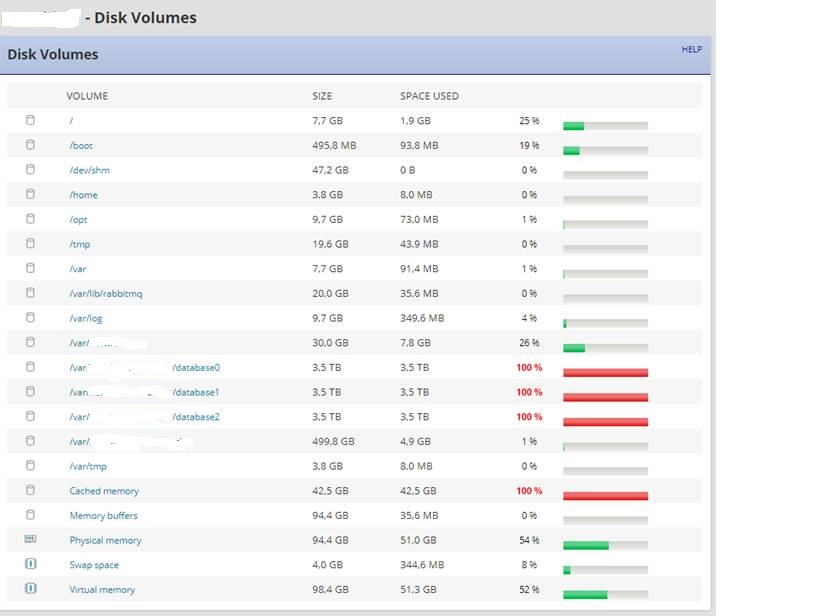Open the /home volume link
The height and width of the screenshot is (616, 825).
click(84, 195)
